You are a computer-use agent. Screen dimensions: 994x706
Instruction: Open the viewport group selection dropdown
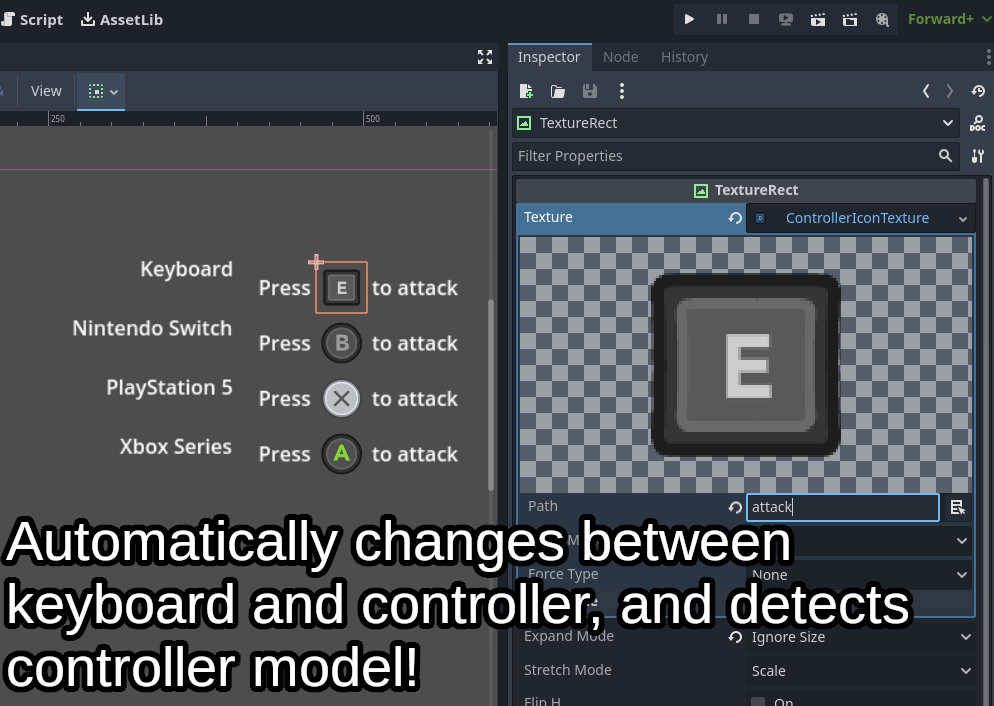[x=101, y=91]
